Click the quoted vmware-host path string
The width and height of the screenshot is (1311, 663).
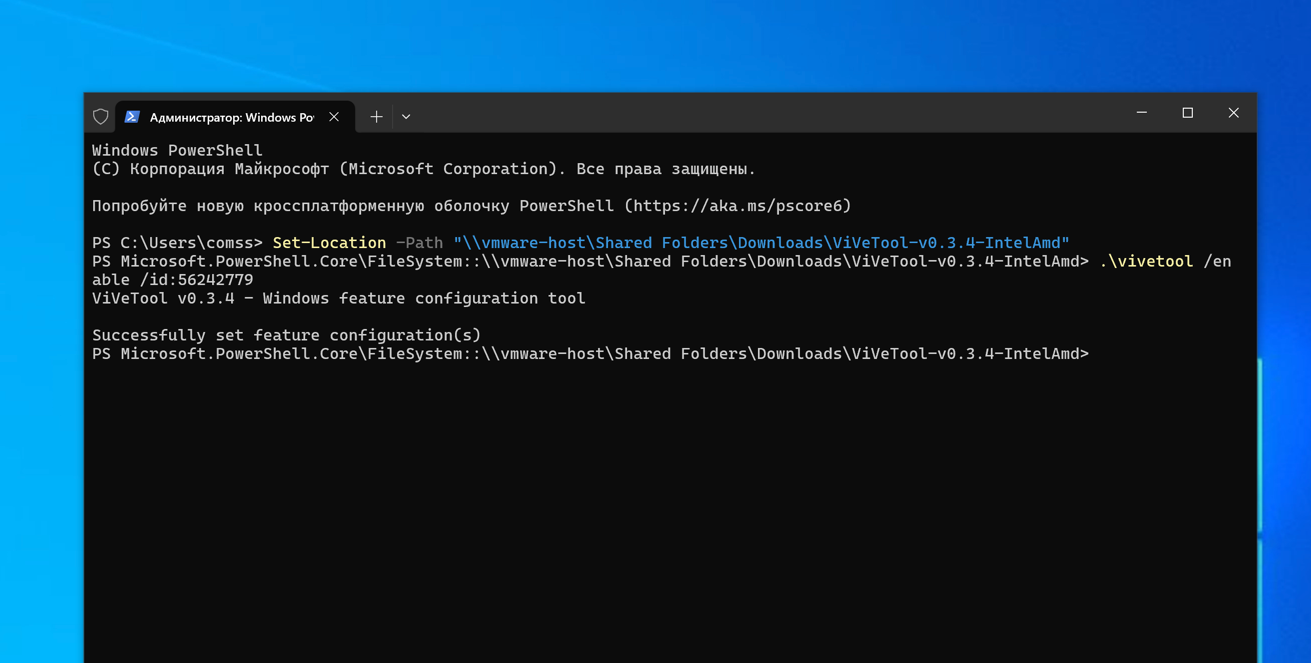pyautogui.click(x=760, y=243)
